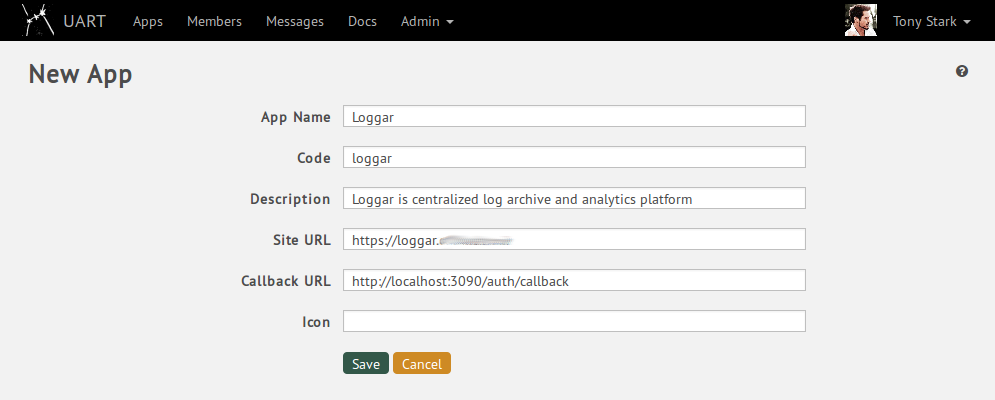Click the UART tree logo icon
995x400 pixels.
click(x=38, y=20)
